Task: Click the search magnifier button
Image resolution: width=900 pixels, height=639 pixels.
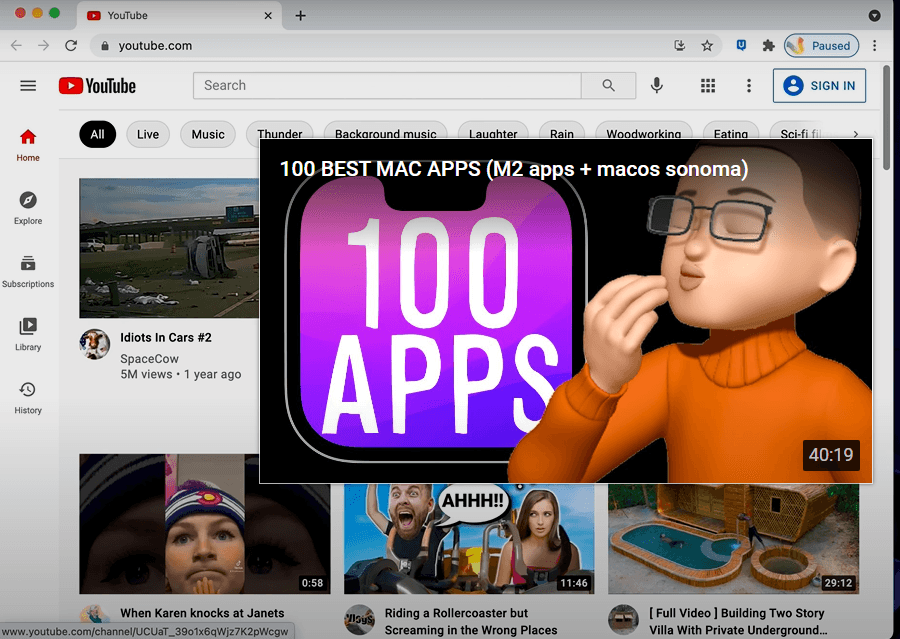Action: (608, 86)
